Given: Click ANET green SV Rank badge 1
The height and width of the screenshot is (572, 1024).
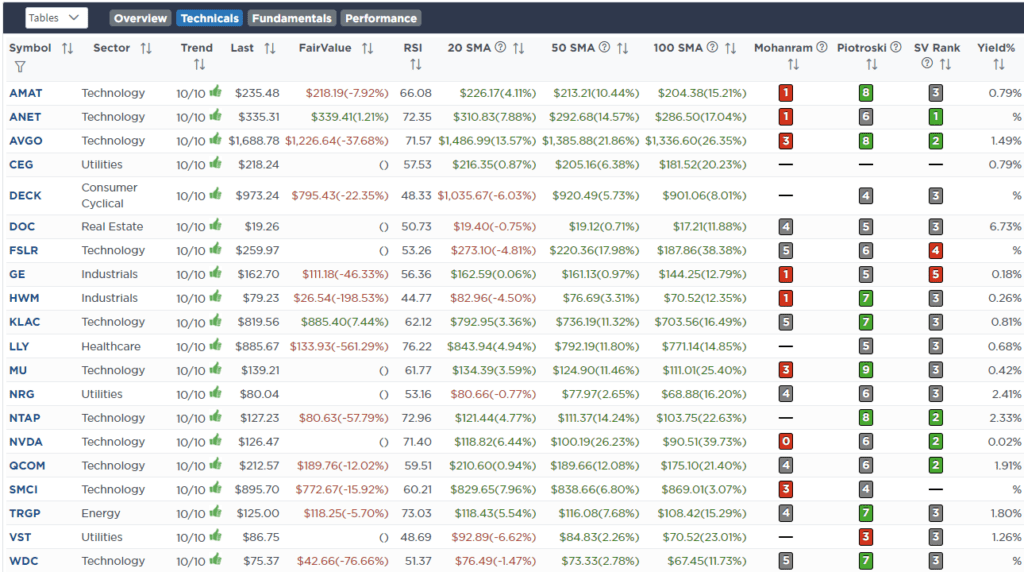Looking at the screenshot, I should point(936,117).
